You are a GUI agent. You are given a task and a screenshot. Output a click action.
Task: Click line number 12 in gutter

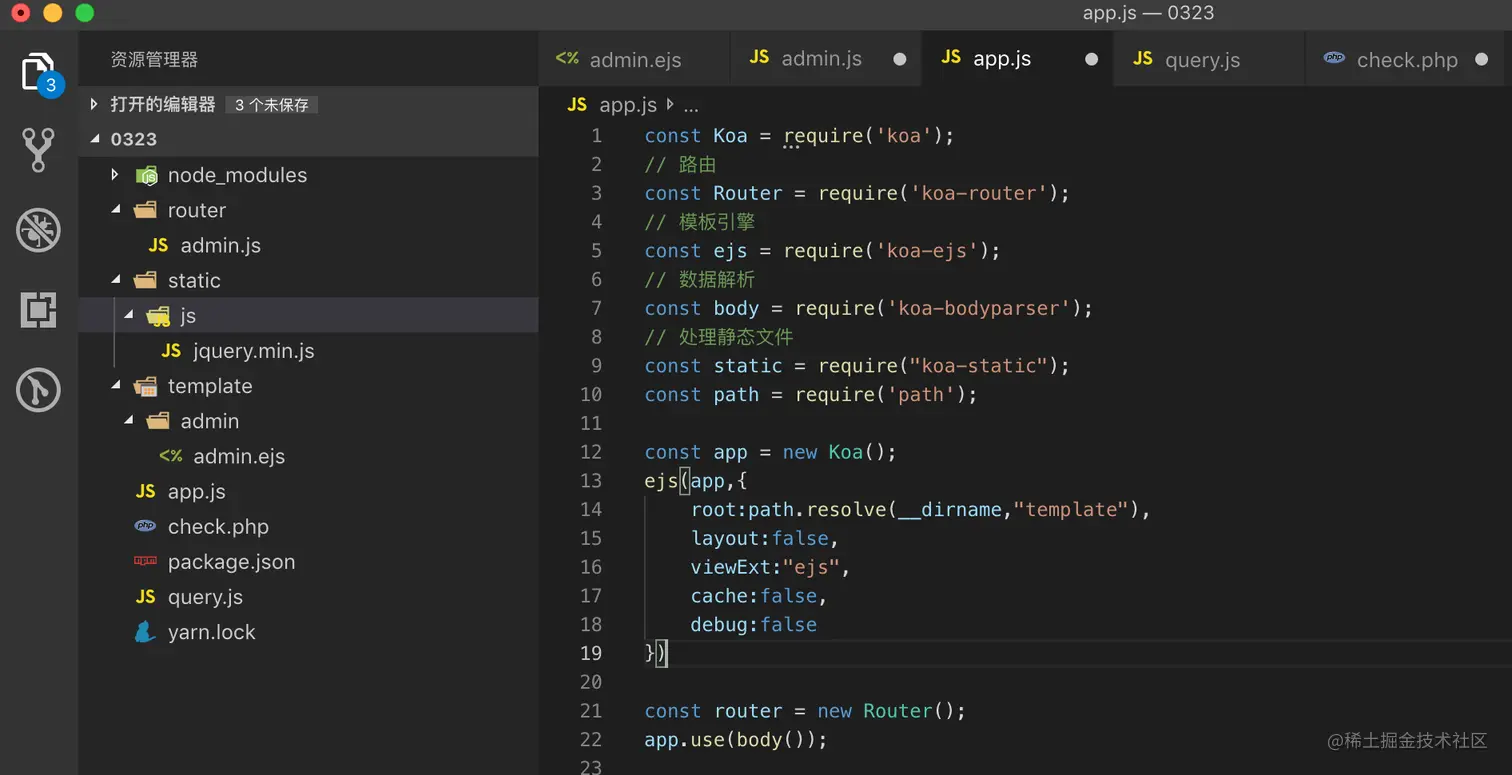591,452
